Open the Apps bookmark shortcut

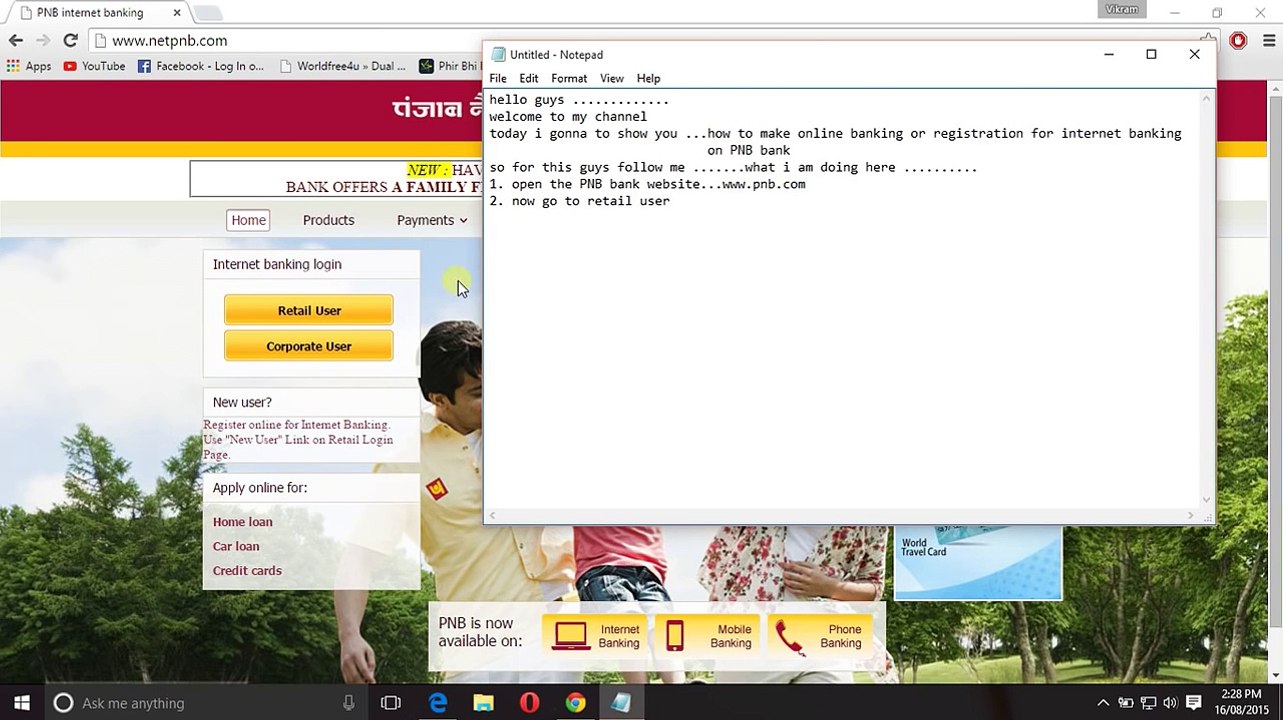pyautogui.click(x=29, y=66)
